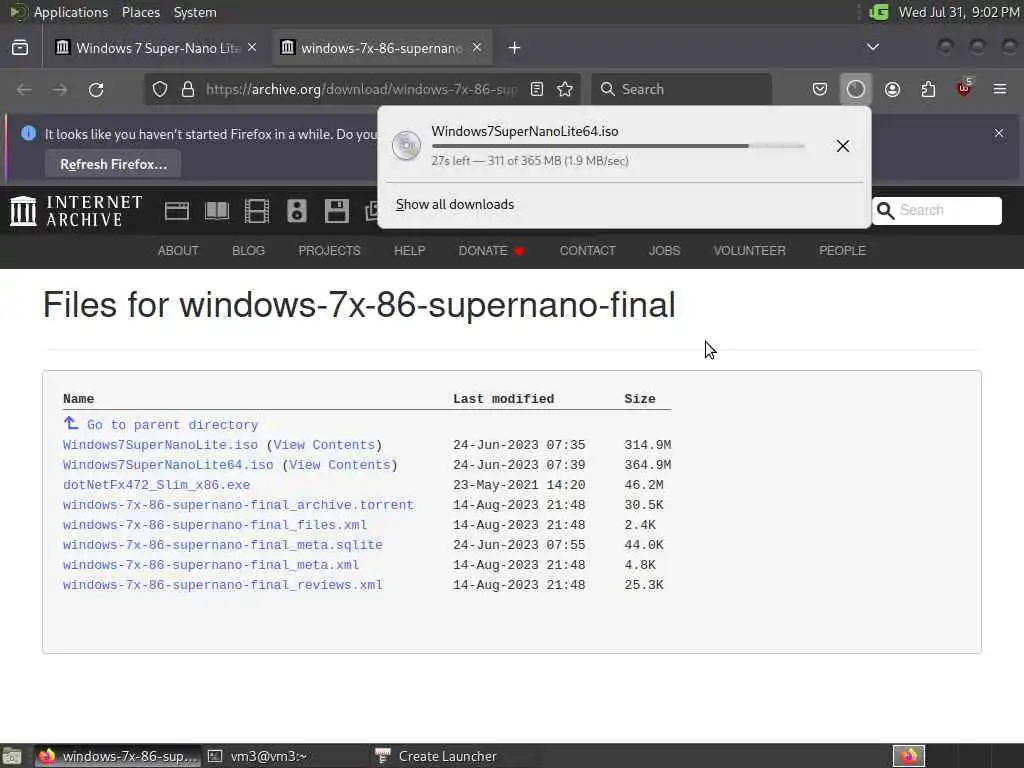Toggle the downloads panel toolbar button
The image size is (1024, 768).
click(856, 89)
